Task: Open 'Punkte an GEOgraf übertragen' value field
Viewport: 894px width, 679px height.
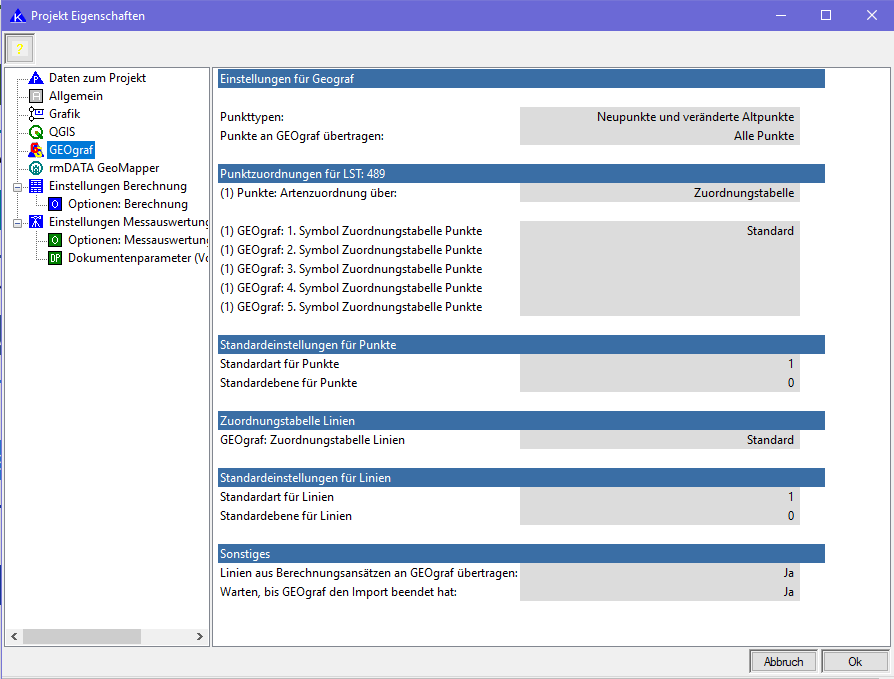Action: [x=659, y=136]
